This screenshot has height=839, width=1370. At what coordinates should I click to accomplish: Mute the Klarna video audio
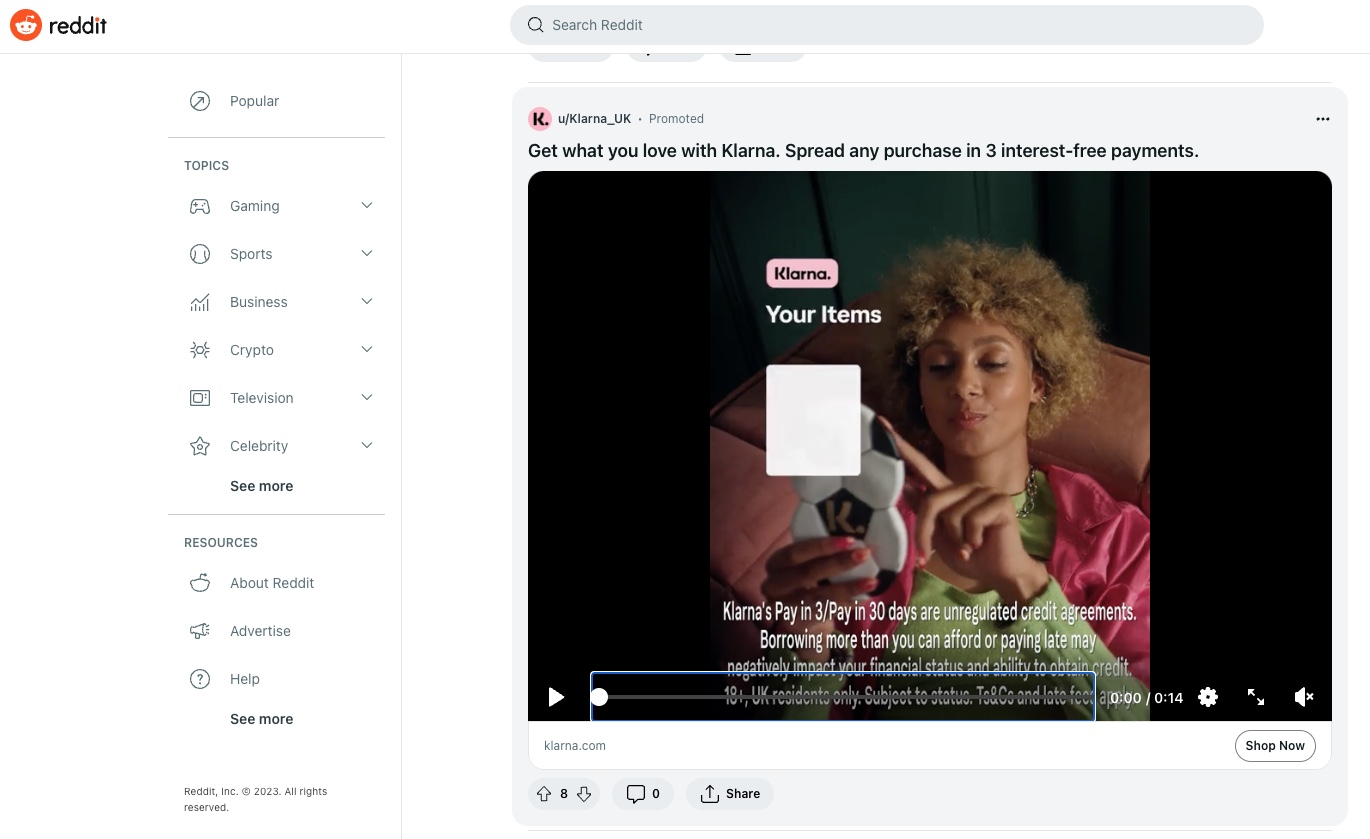1304,697
